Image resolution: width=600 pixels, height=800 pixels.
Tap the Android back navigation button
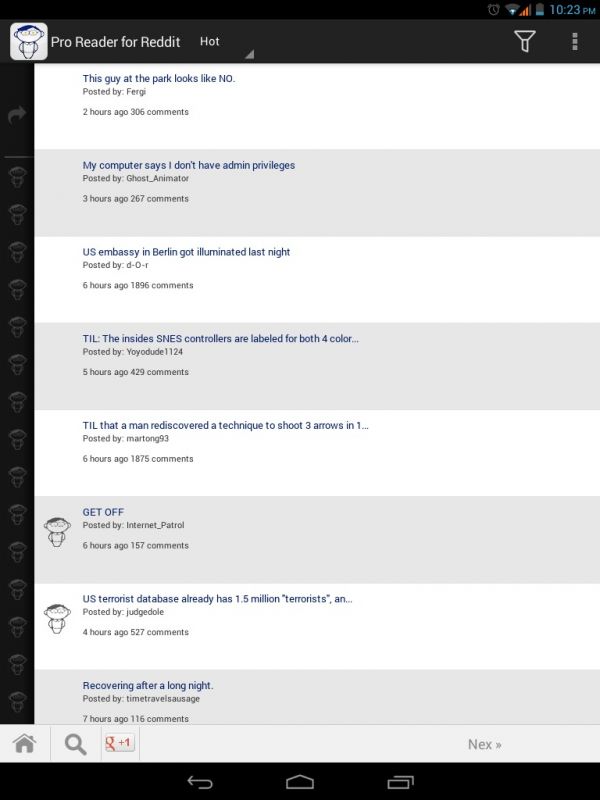tap(199, 782)
